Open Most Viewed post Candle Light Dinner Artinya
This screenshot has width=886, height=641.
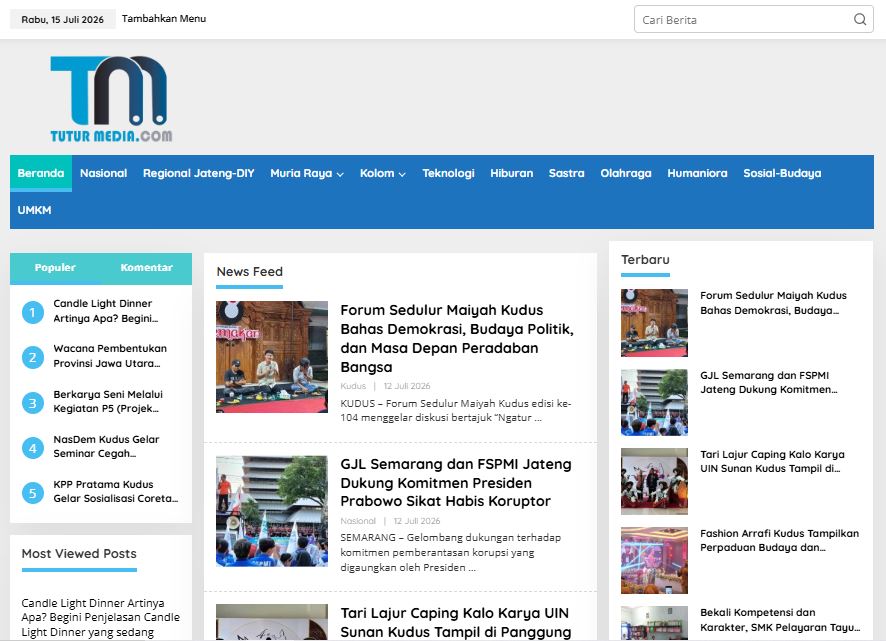point(101,618)
